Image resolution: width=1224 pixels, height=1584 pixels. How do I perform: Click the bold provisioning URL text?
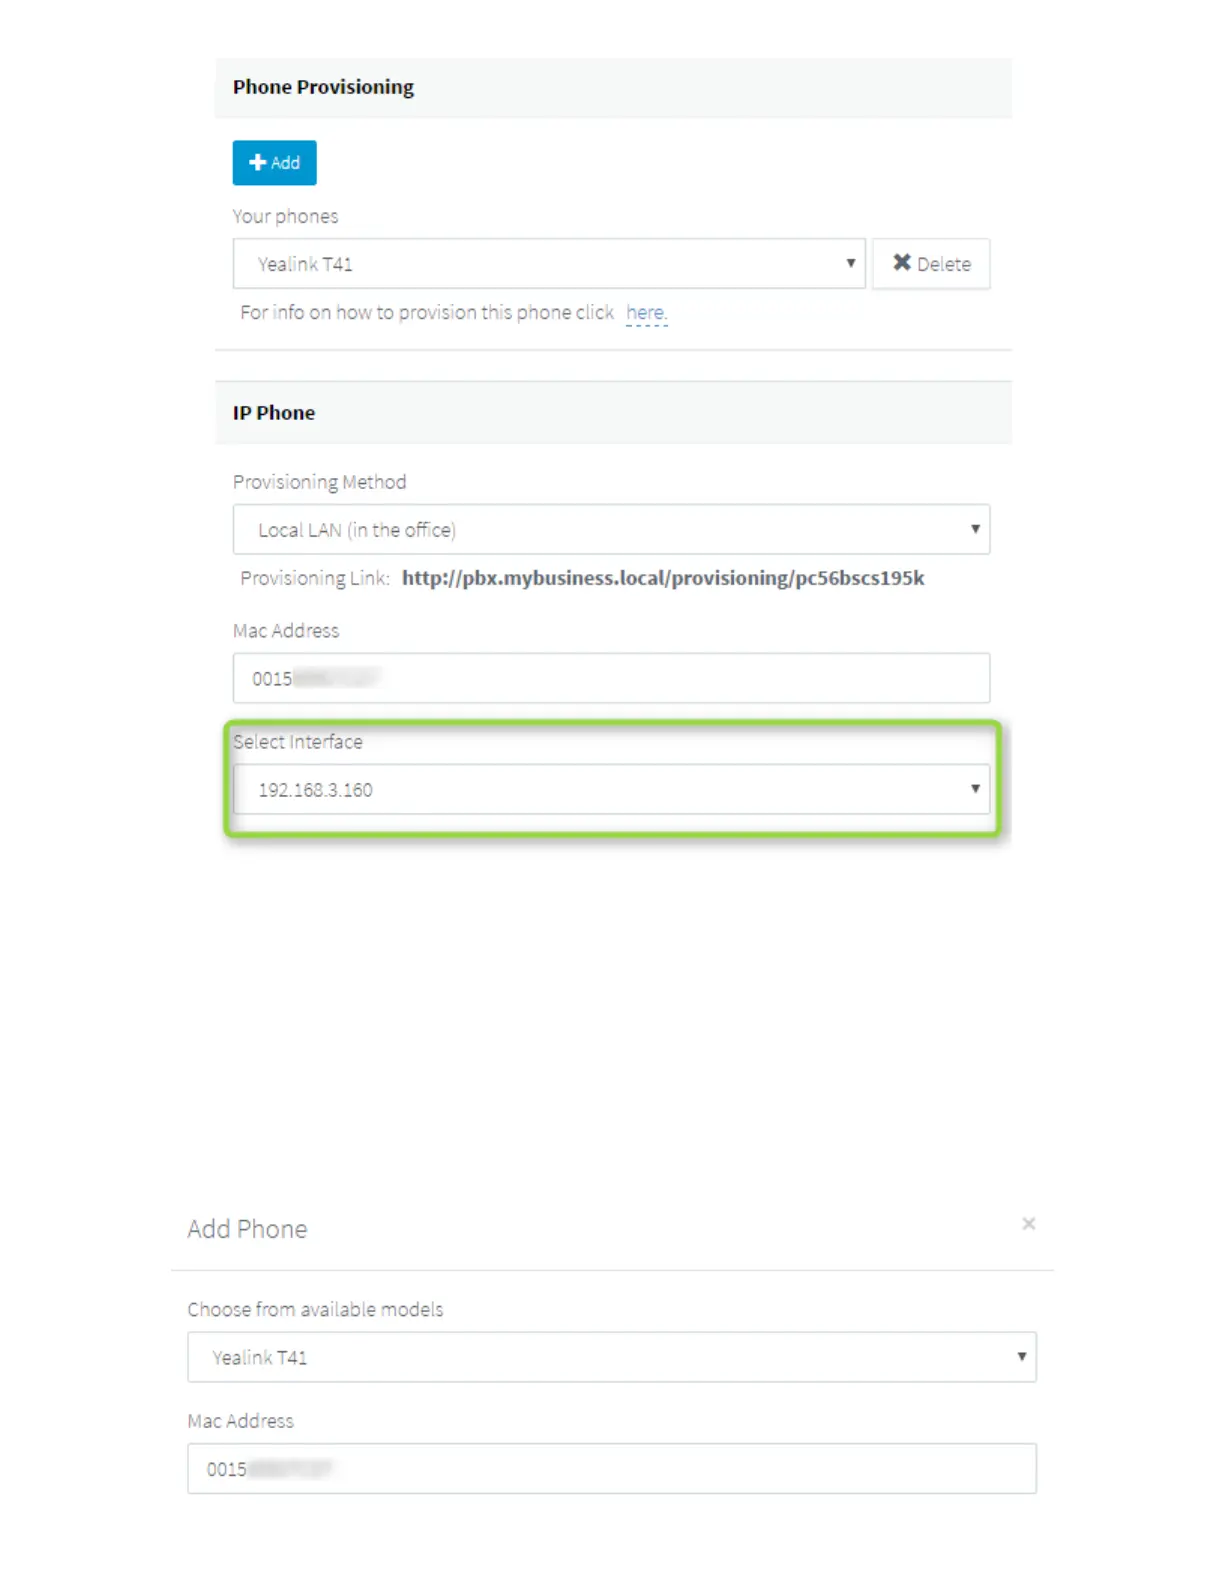click(x=662, y=578)
